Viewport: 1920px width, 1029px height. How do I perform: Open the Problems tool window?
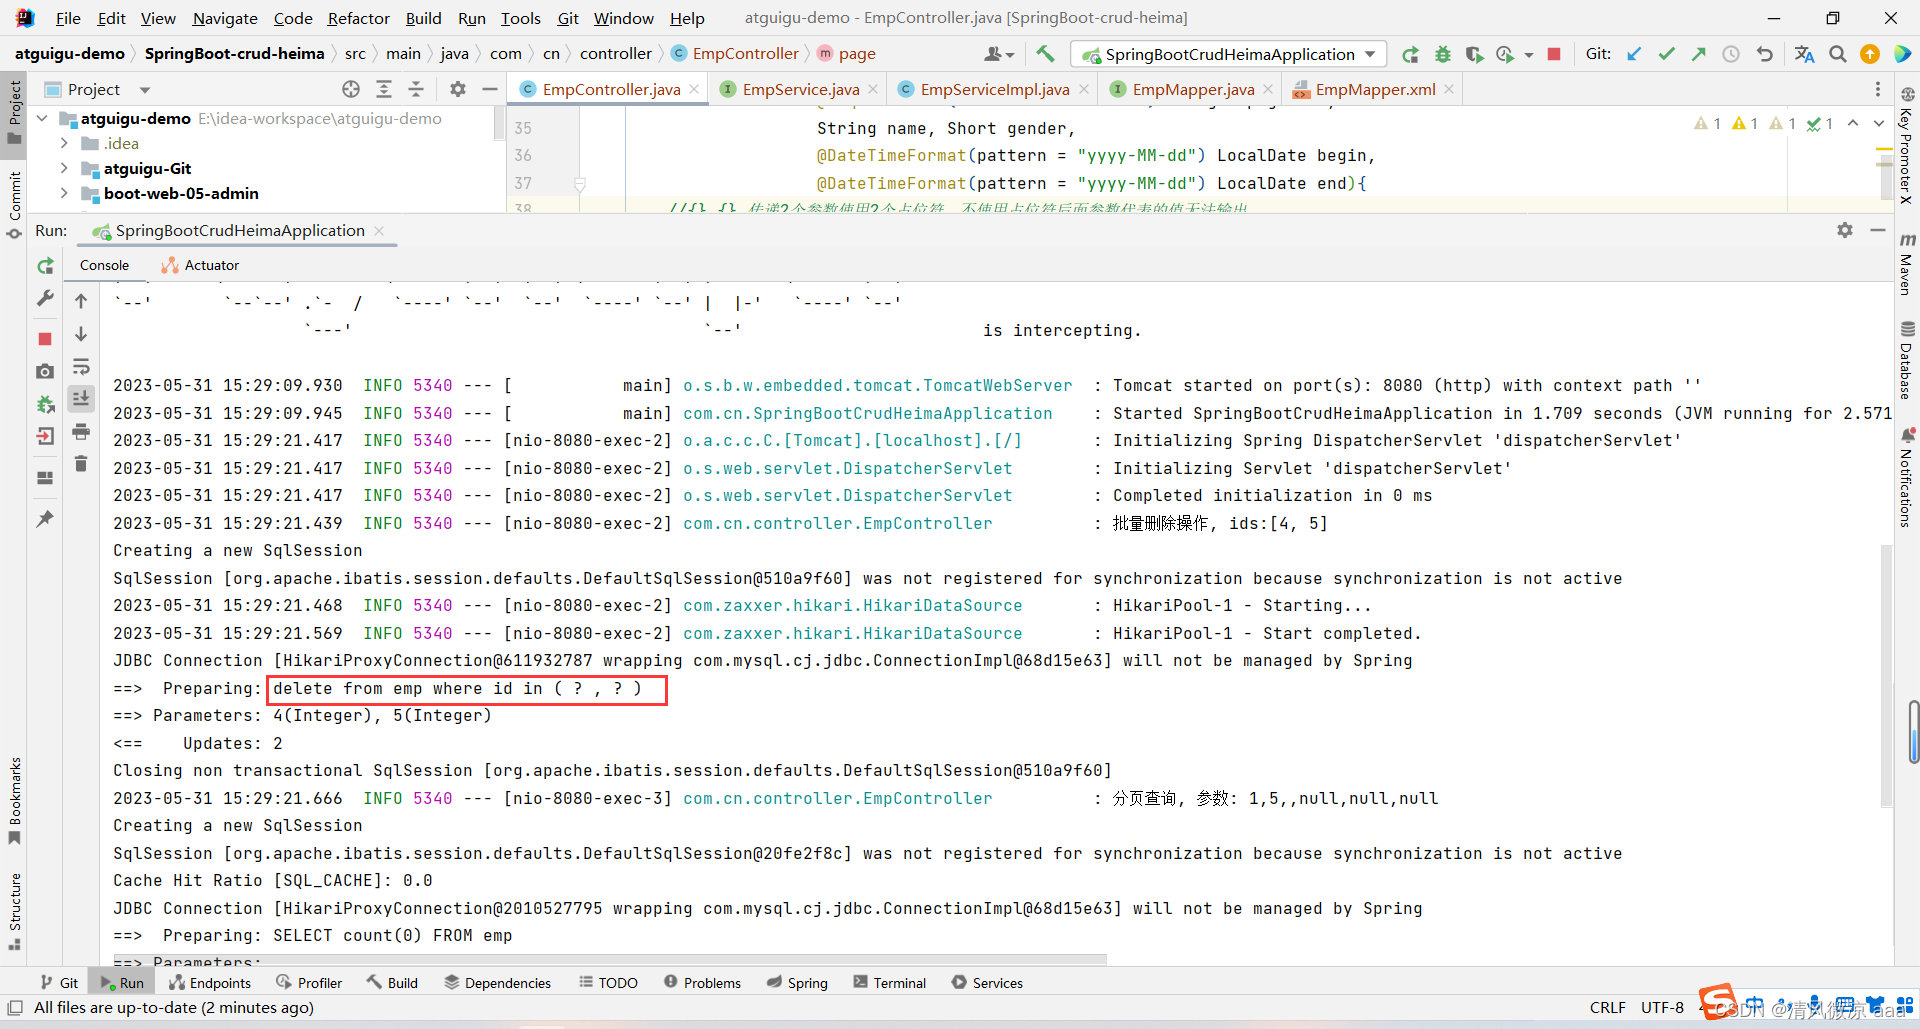pyautogui.click(x=702, y=983)
